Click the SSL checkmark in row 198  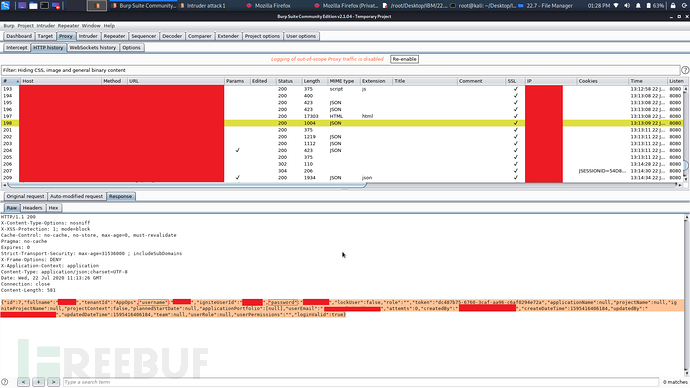pyautogui.click(x=516, y=123)
